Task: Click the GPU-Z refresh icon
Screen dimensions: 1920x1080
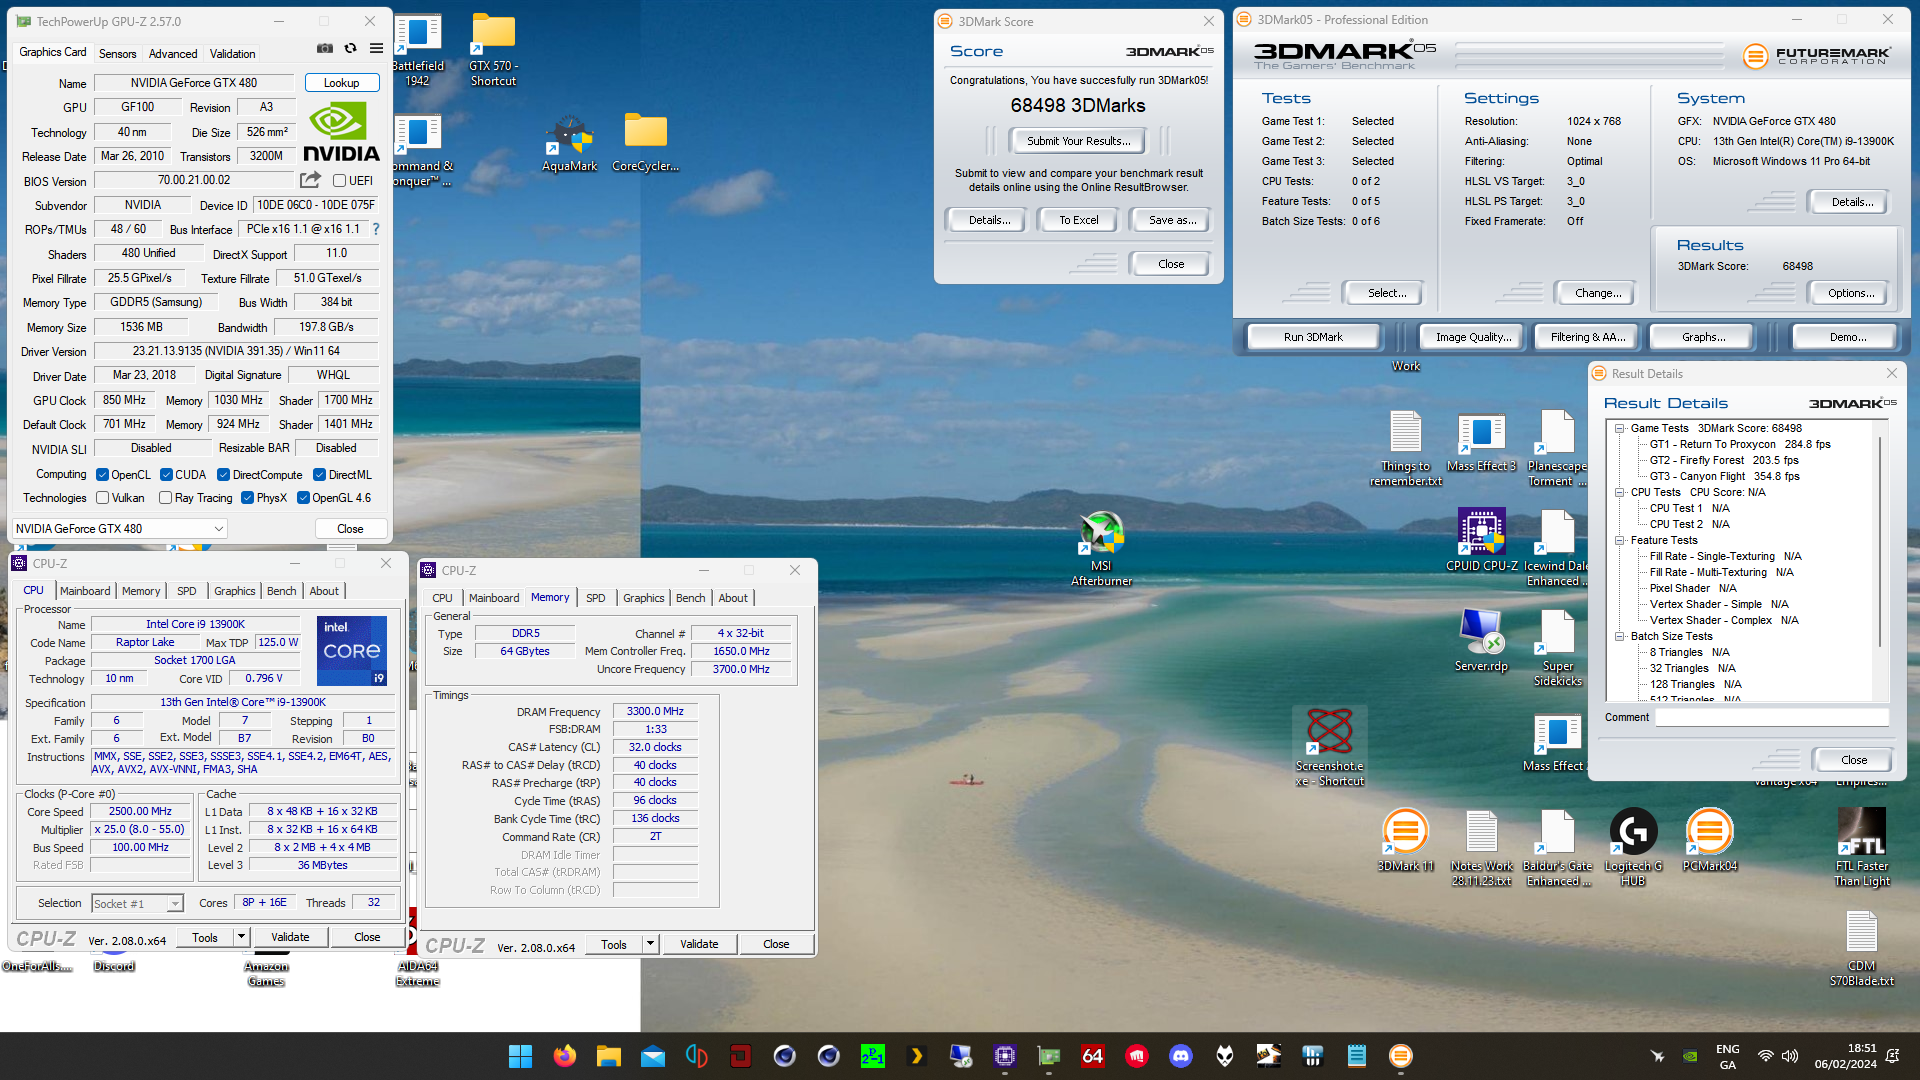Action: 350,48
